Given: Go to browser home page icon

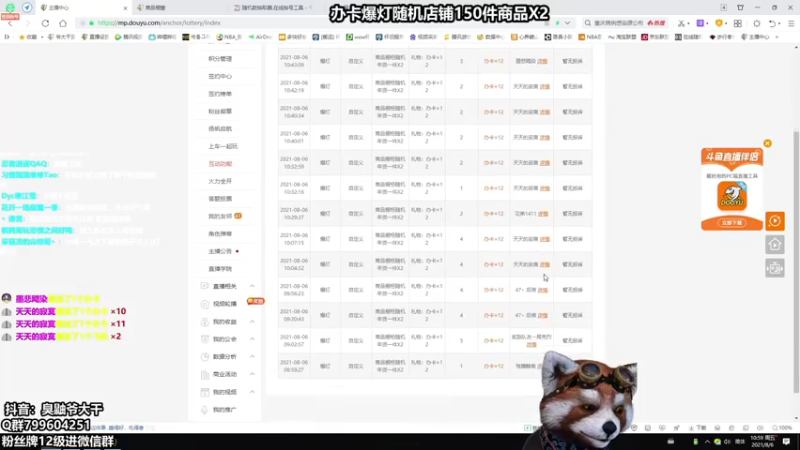Looking at the screenshot, I should 63,23.
